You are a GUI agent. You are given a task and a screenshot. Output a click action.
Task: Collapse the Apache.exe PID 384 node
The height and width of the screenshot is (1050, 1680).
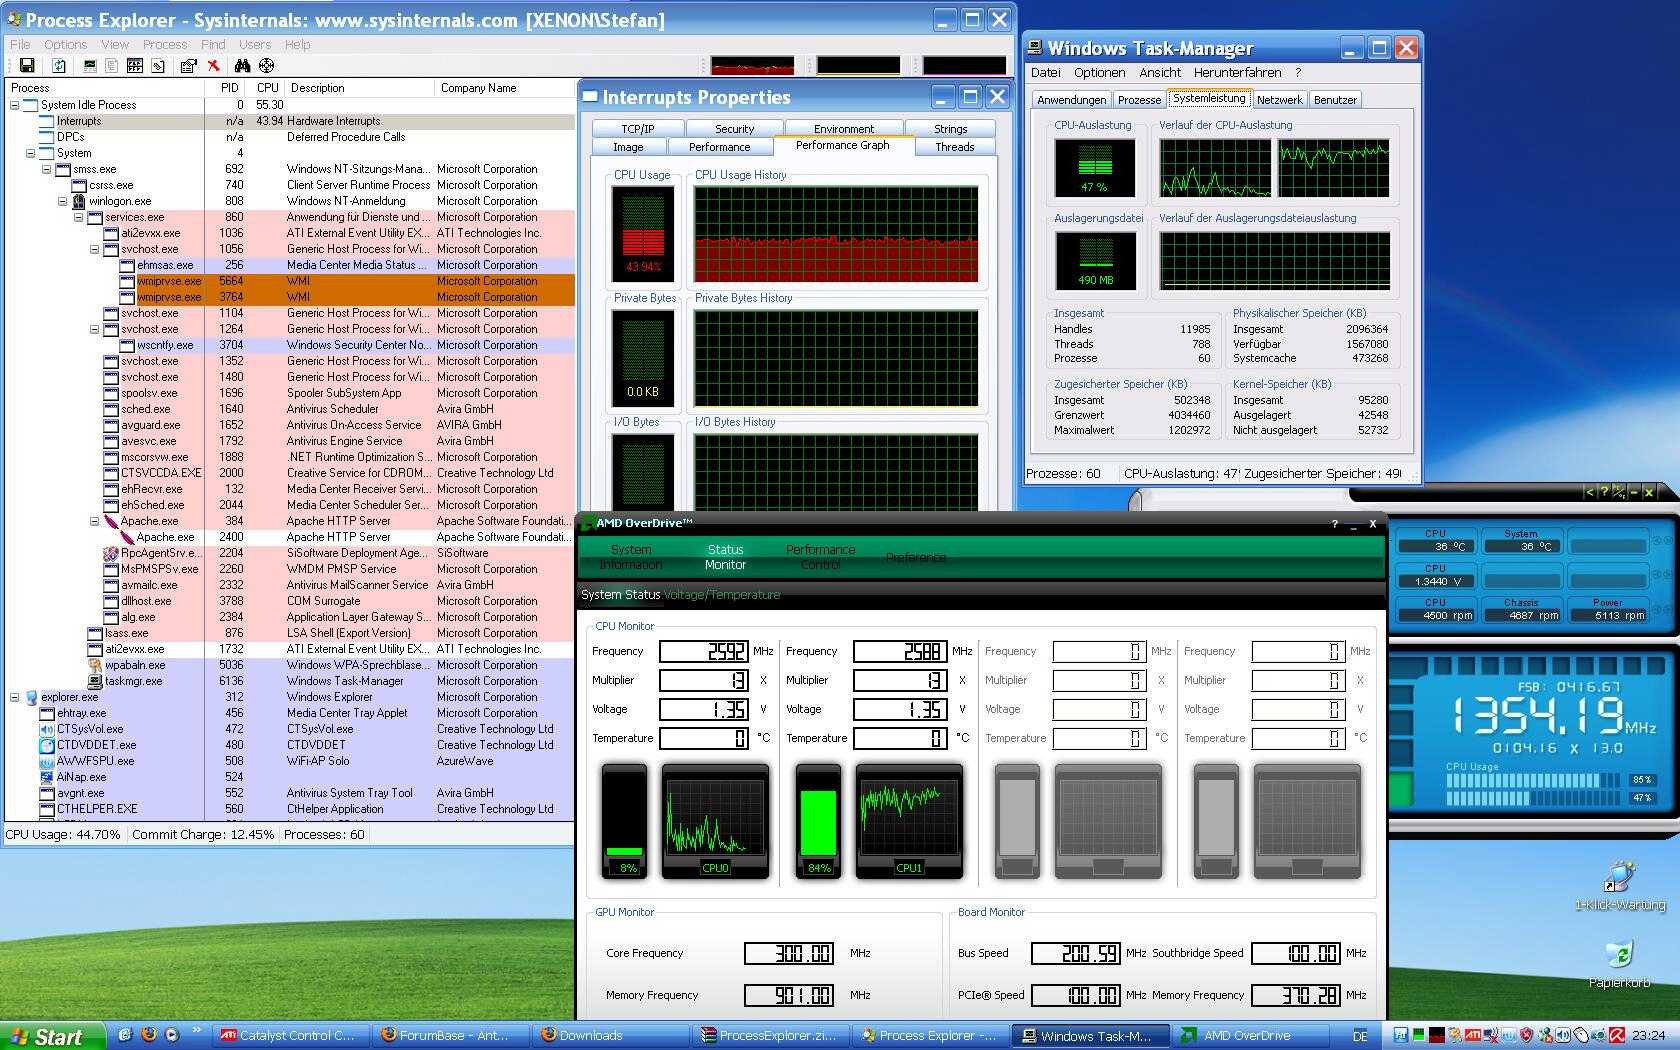95,521
